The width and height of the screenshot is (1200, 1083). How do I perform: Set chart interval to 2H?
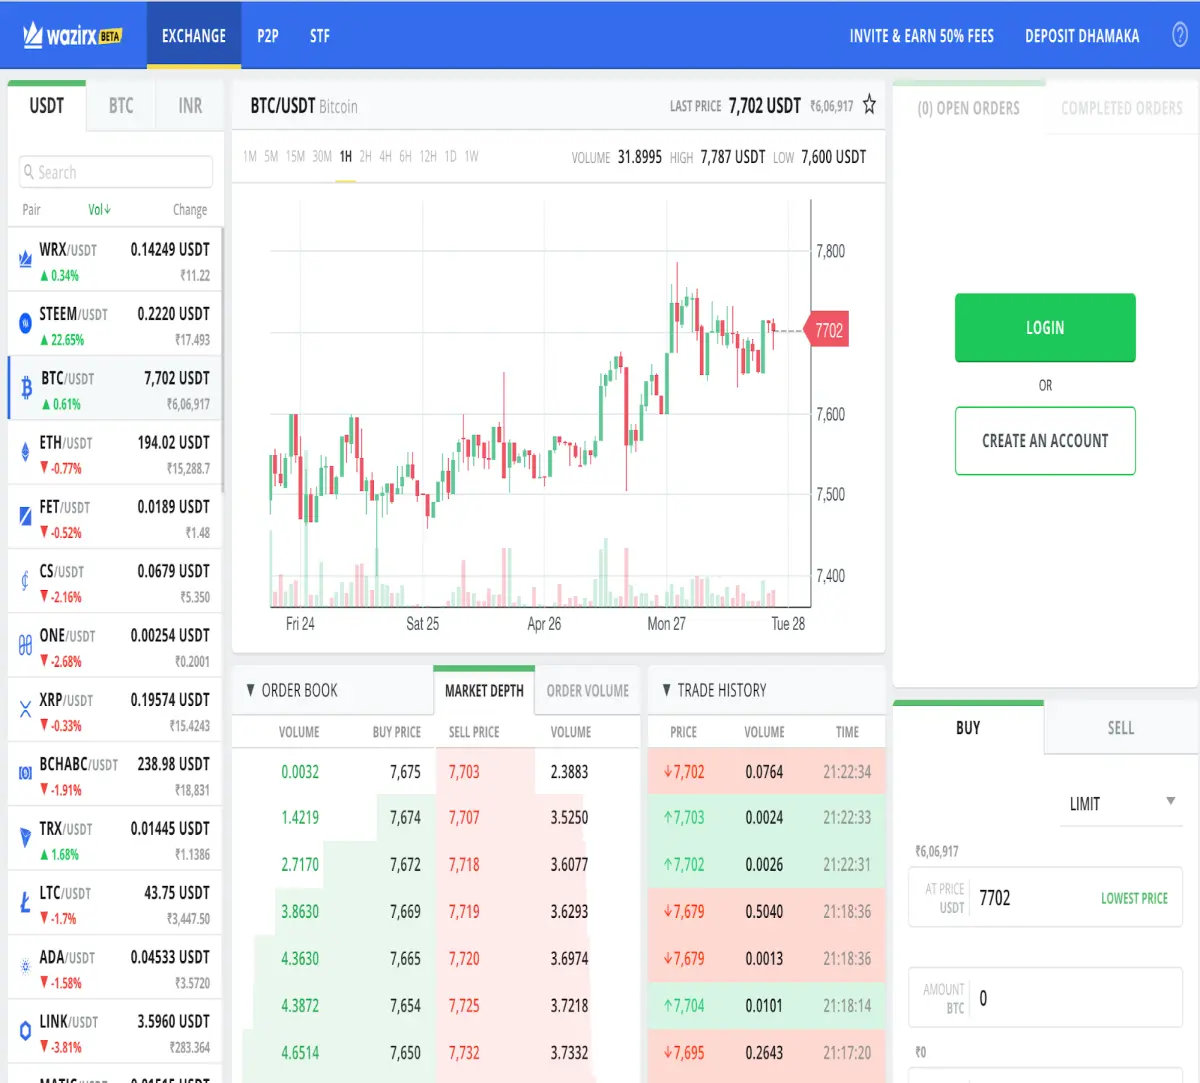365,156
